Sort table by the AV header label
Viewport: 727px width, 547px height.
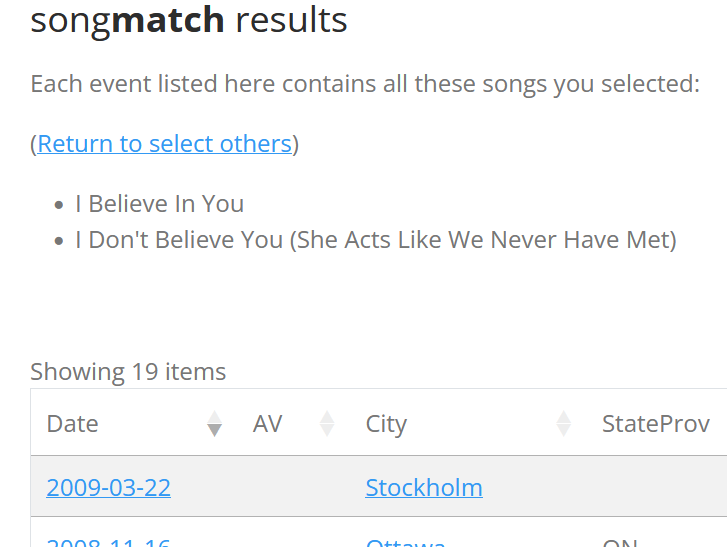268,424
